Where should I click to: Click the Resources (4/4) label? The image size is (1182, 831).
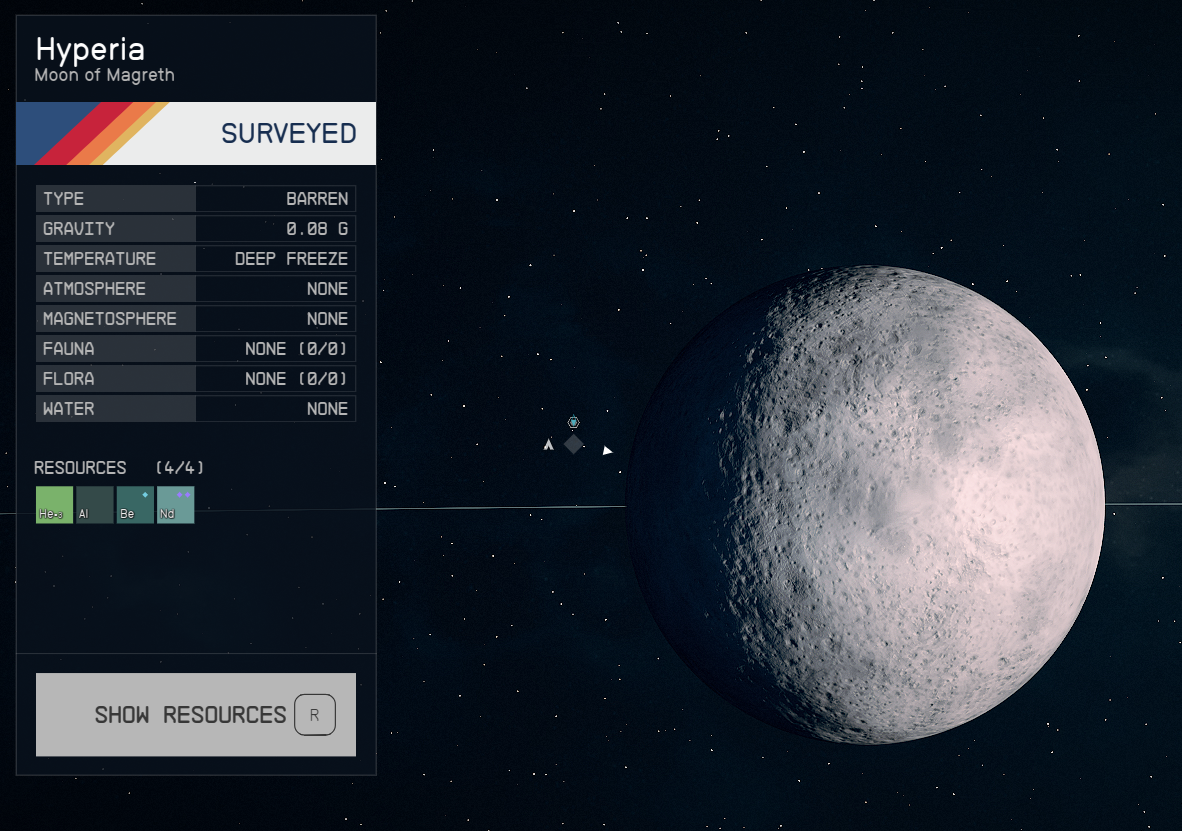coord(118,468)
